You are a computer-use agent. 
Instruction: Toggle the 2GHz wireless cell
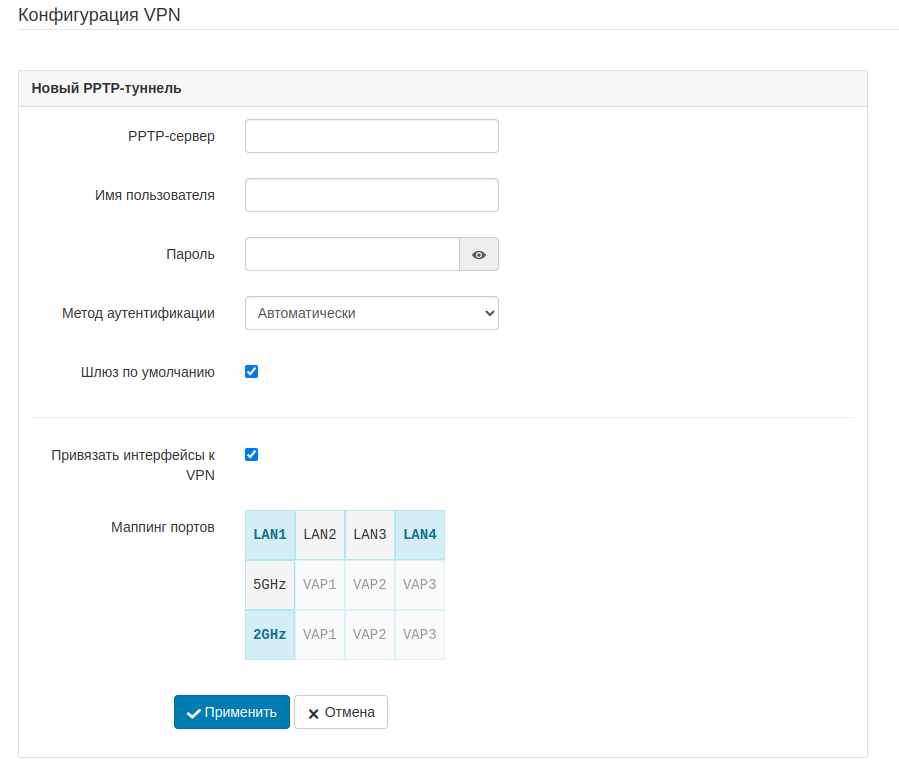pyautogui.click(x=270, y=635)
